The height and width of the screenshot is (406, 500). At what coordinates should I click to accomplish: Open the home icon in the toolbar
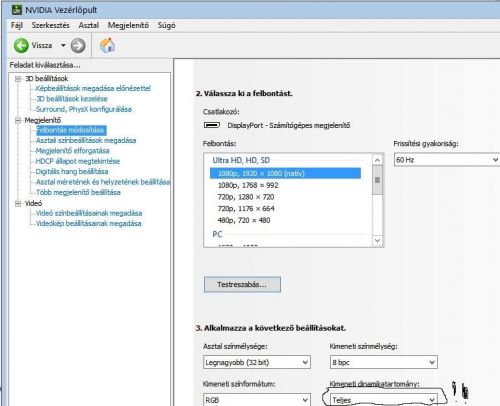click(107, 45)
